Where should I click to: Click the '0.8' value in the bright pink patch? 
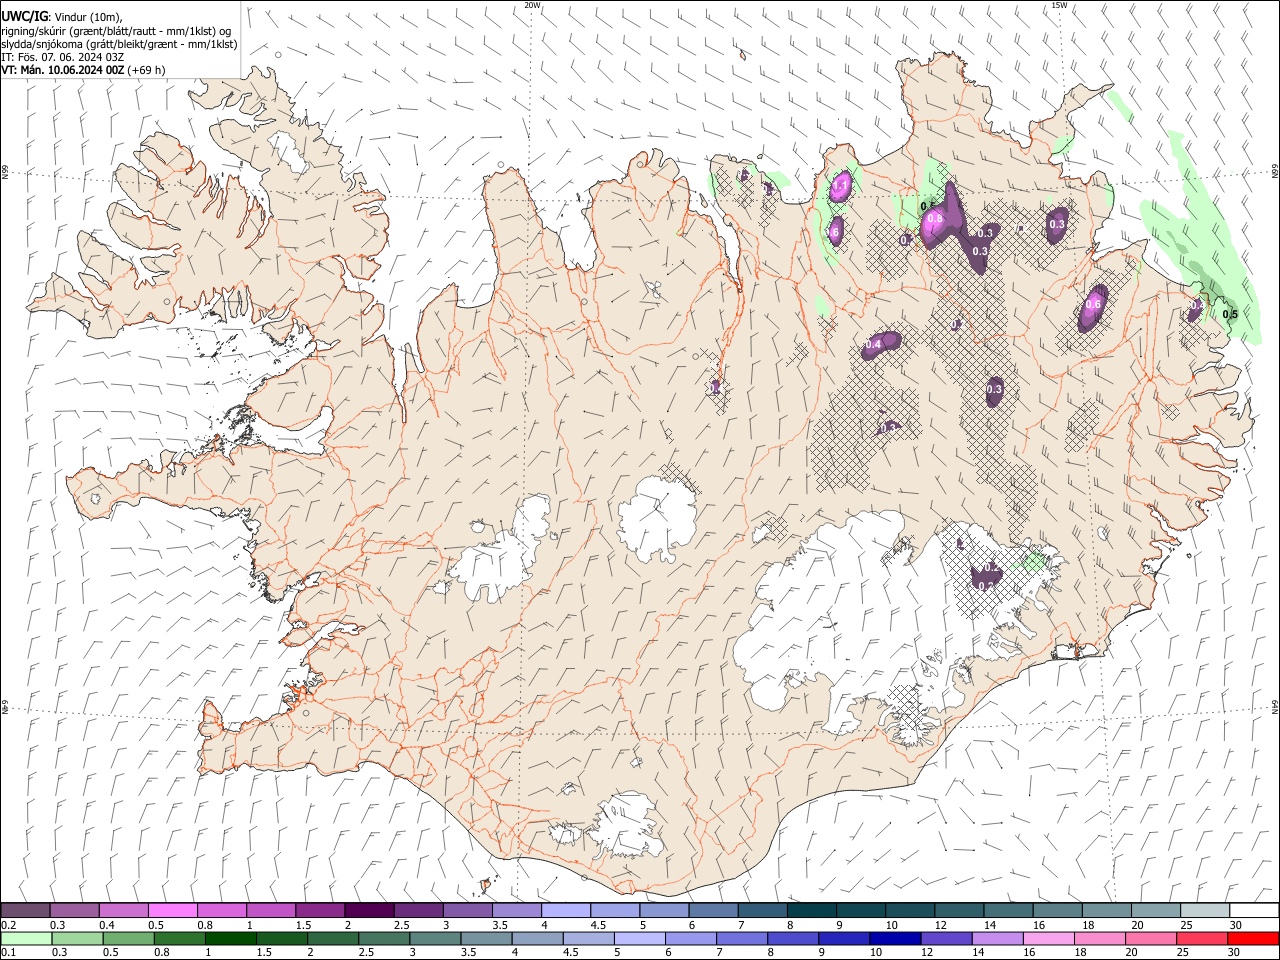pos(935,218)
